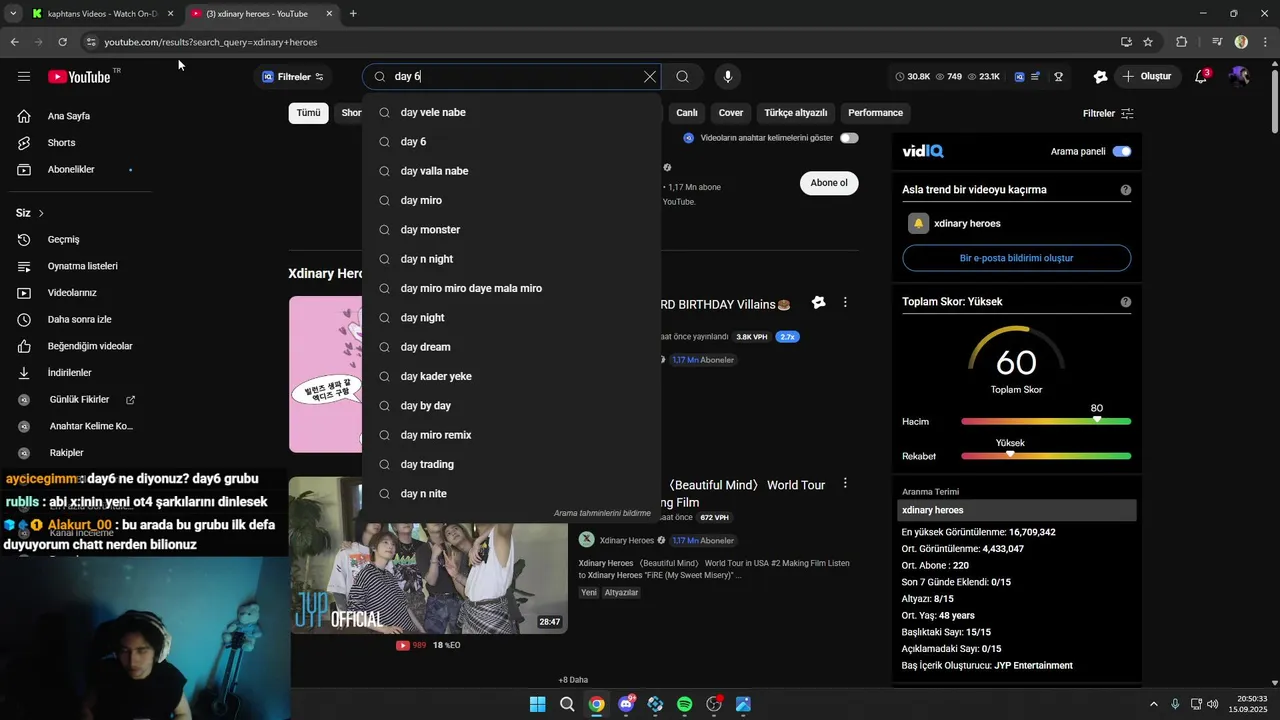Open the vidIQ list icon in header
The image size is (1280, 720).
1035,77
